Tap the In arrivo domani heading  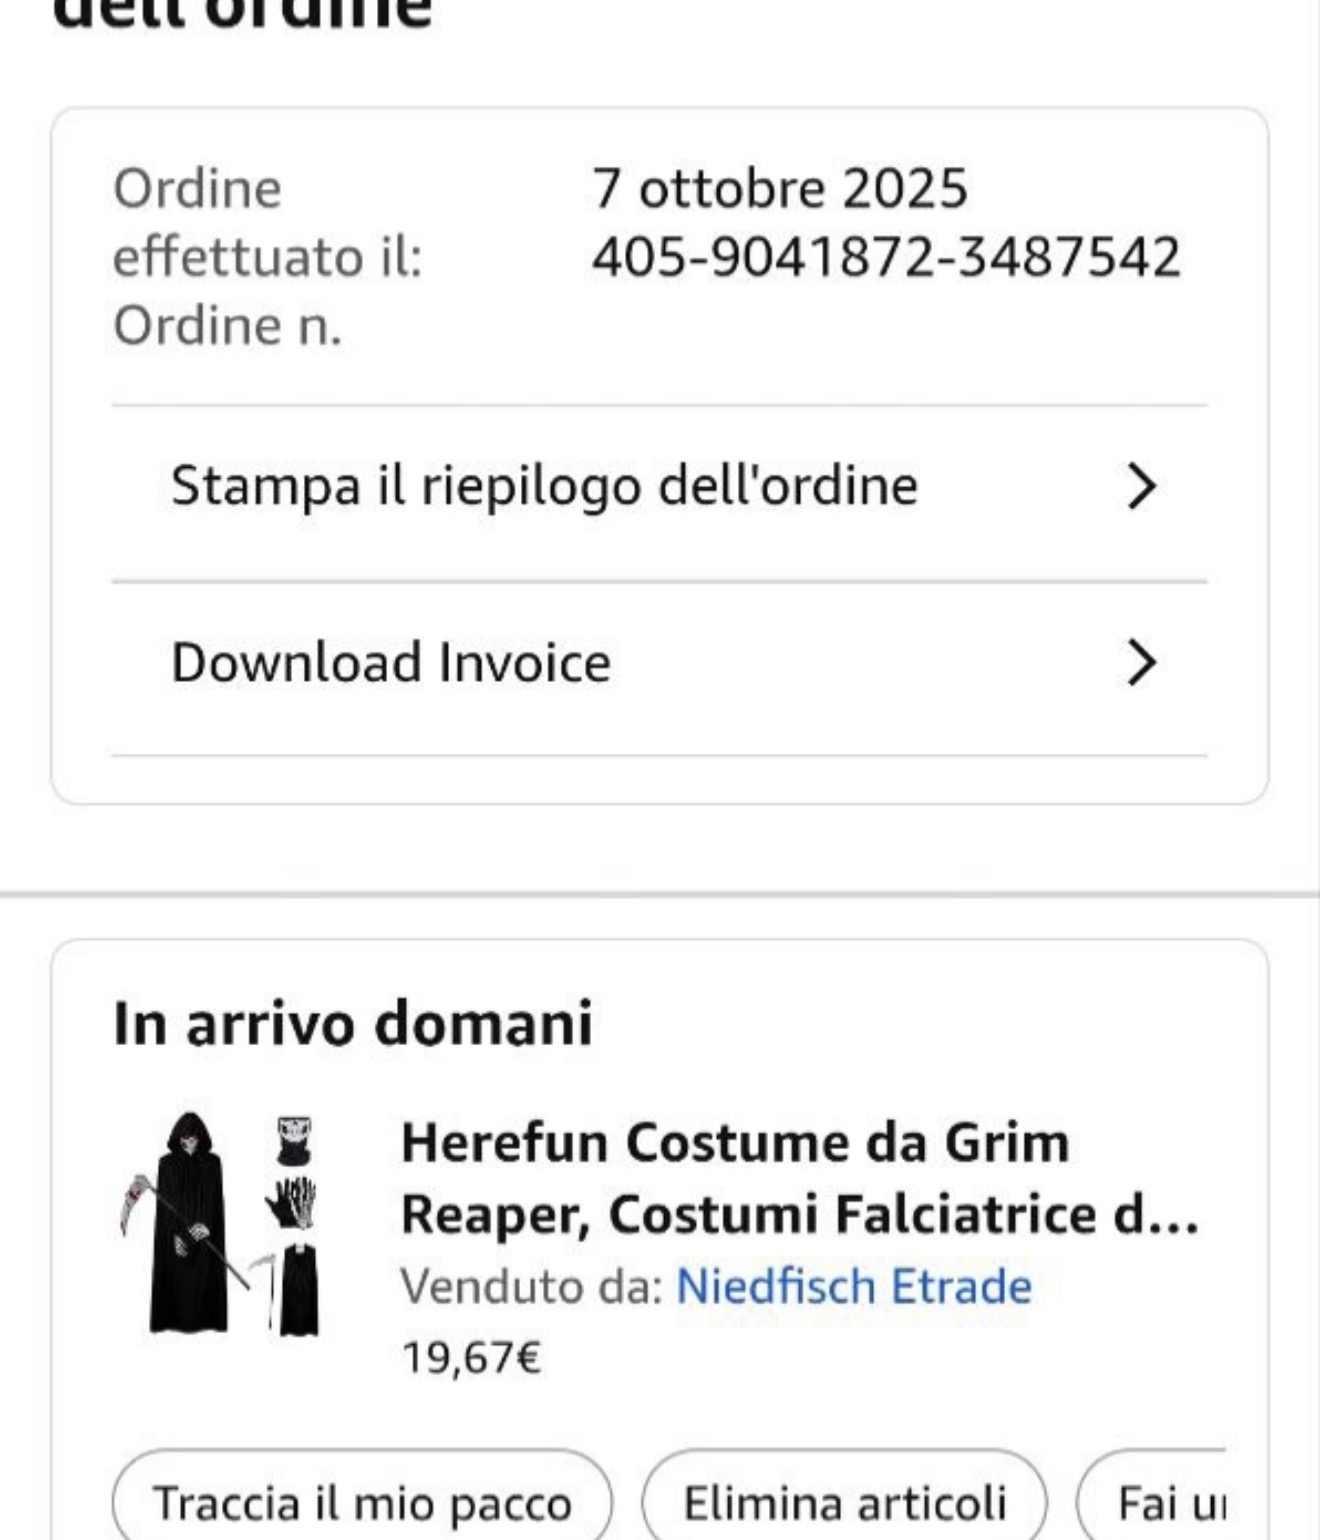click(x=353, y=1023)
